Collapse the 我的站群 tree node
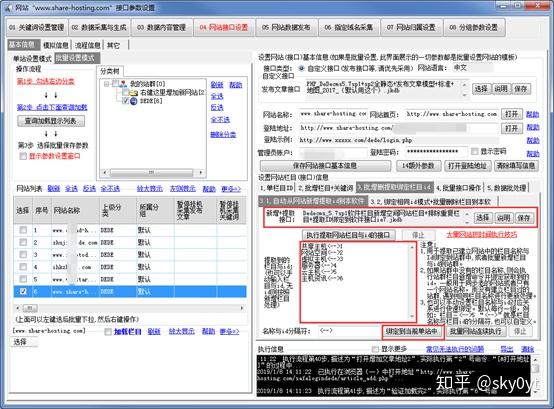Screen dimensions: 554x409 [106, 84]
